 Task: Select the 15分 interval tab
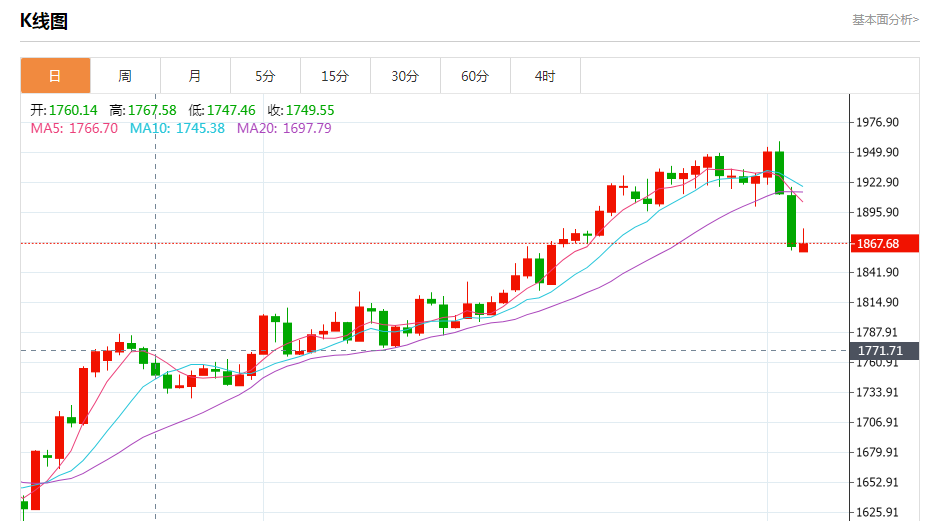(x=335, y=76)
